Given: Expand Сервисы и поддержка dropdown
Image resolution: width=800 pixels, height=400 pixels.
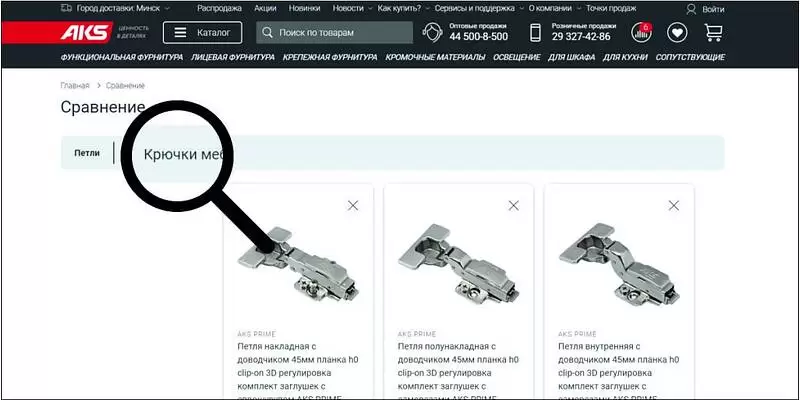Looking at the screenshot, I should click(476, 8).
